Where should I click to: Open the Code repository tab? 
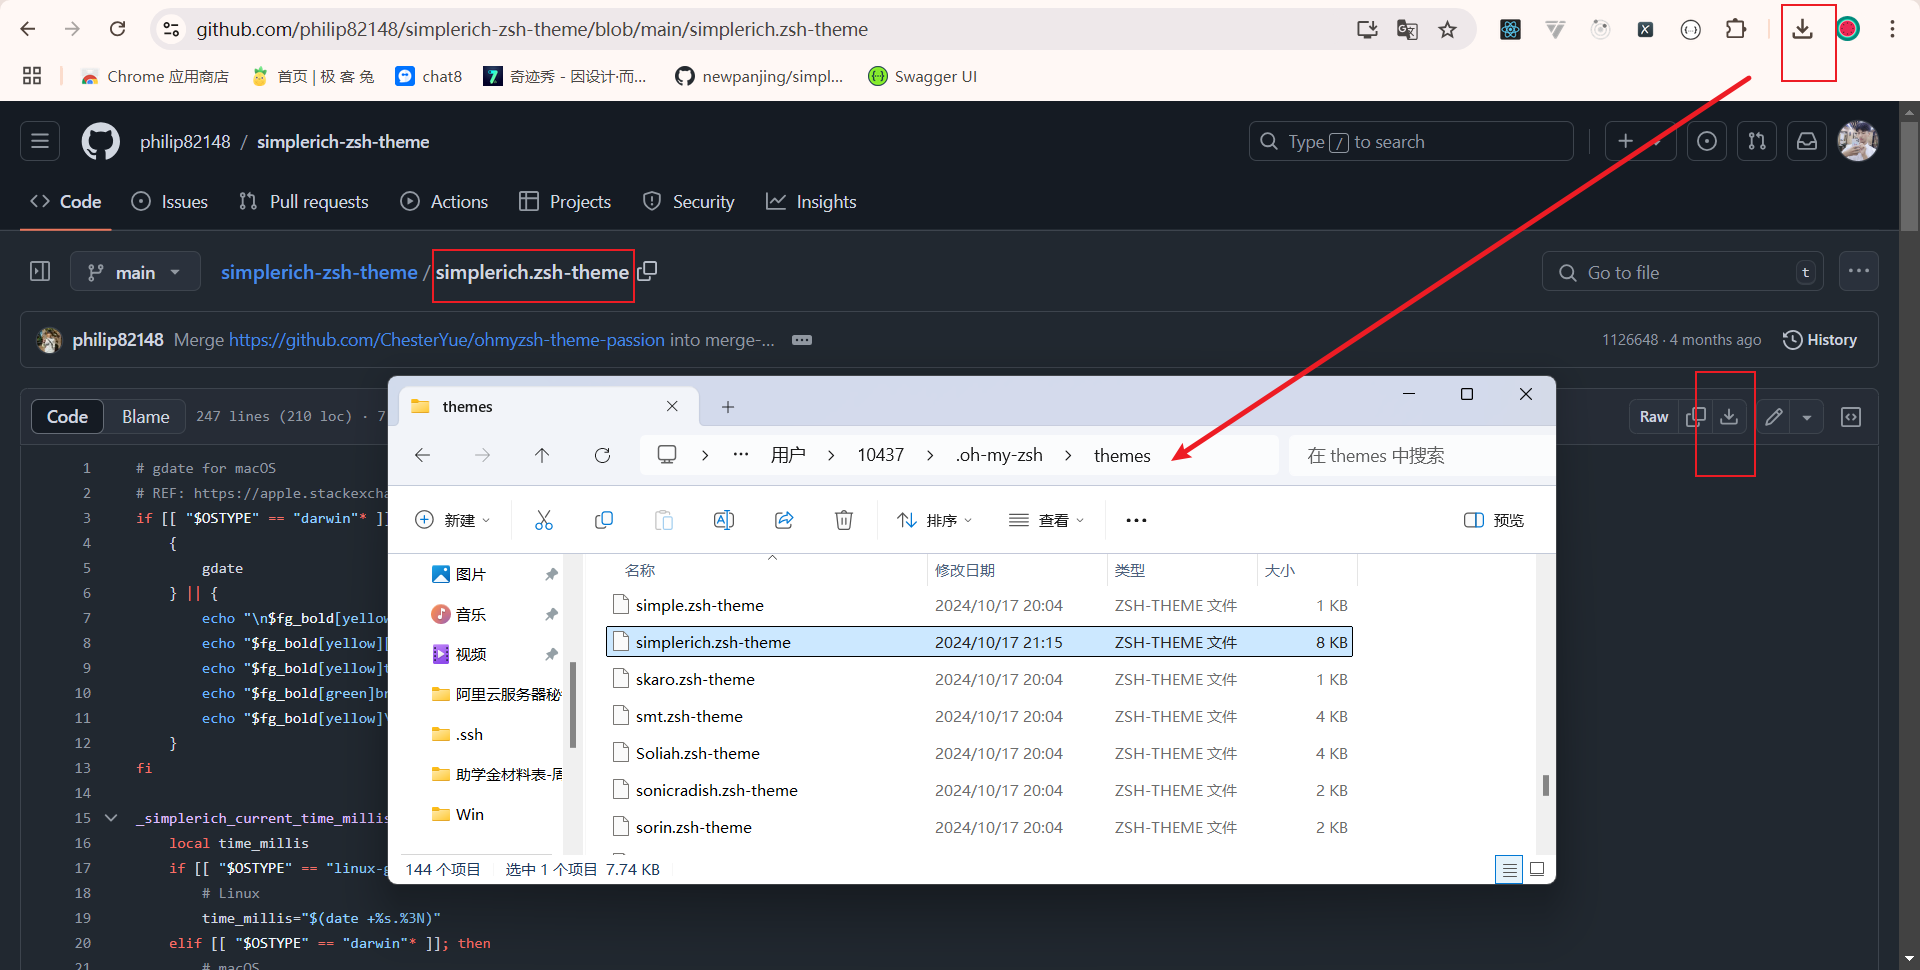click(x=65, y=202)
